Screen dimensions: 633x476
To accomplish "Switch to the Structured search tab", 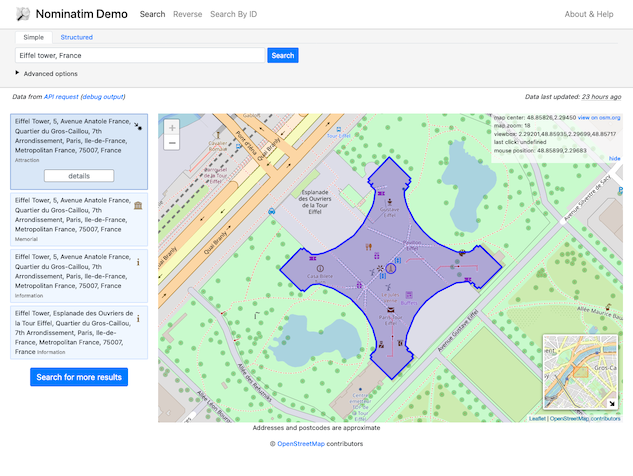I will click(x=77, y=37).
